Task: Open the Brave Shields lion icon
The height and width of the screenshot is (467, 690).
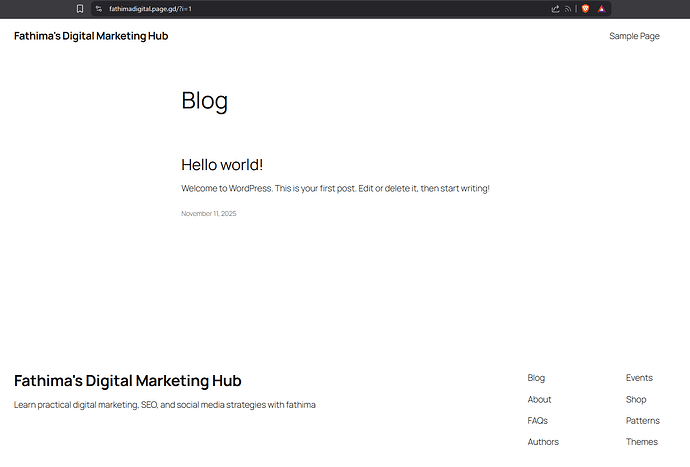Action: tap(586, 8)
